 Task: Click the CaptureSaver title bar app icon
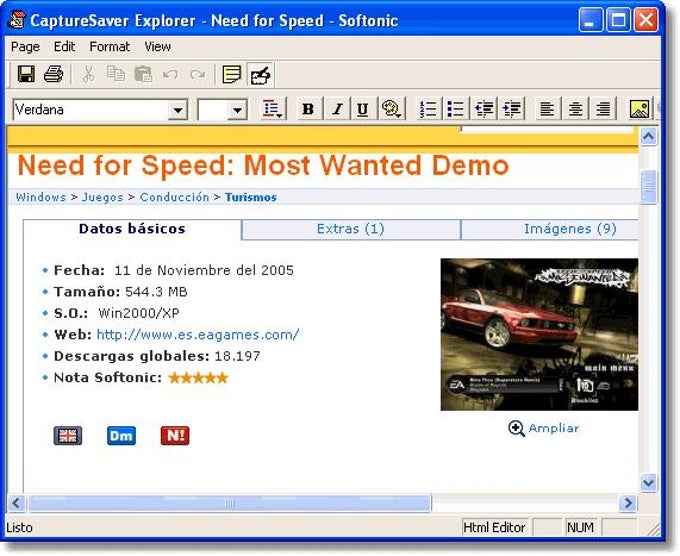pyautogui.click(x=17, y=20)
